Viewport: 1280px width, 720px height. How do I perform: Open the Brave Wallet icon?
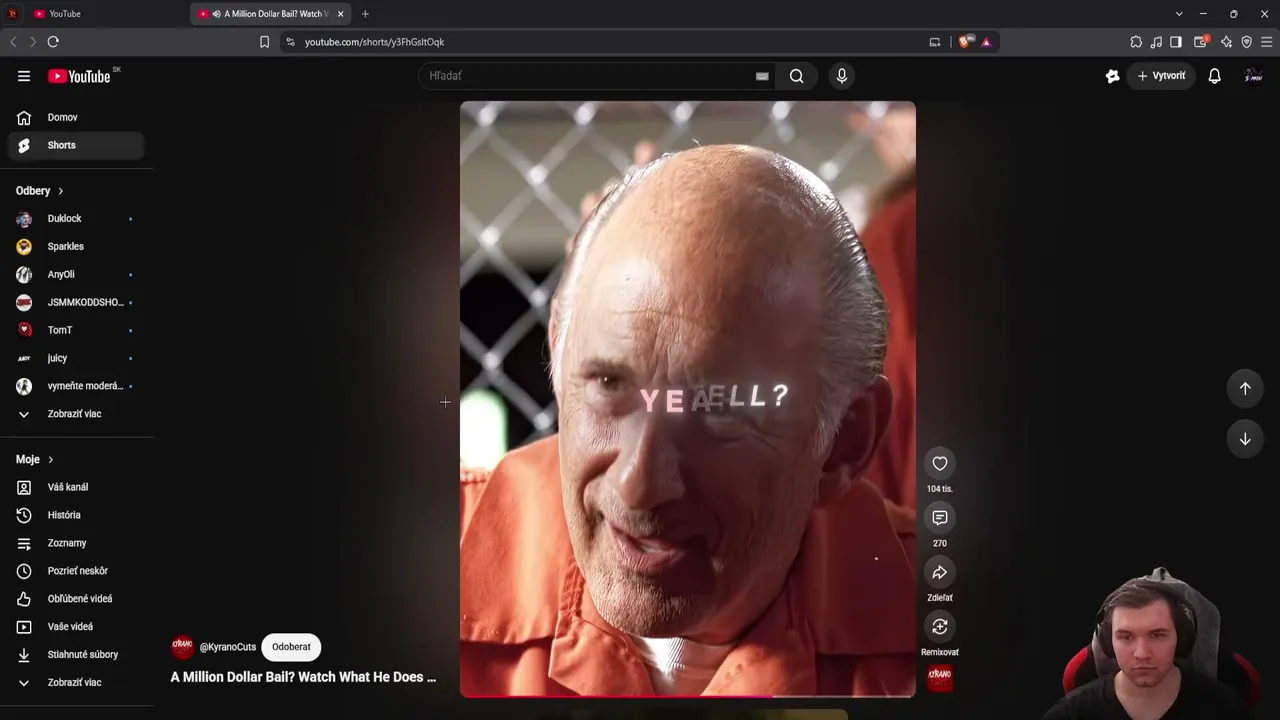(1202, 42)
